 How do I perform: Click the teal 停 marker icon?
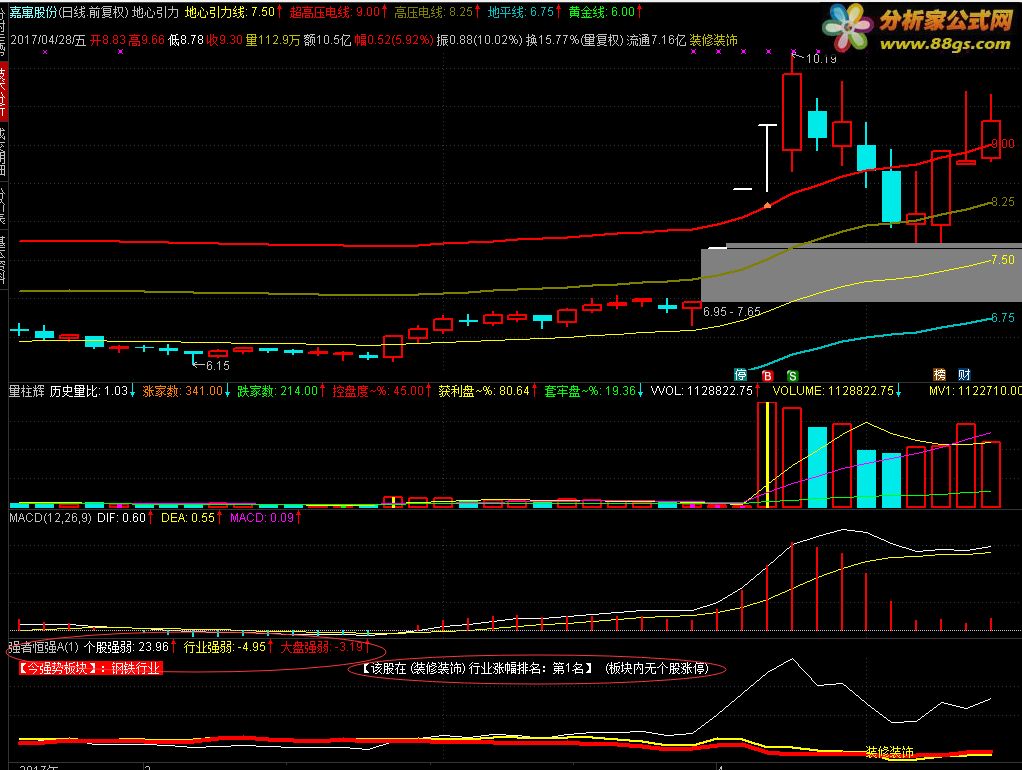click(740, 374)
